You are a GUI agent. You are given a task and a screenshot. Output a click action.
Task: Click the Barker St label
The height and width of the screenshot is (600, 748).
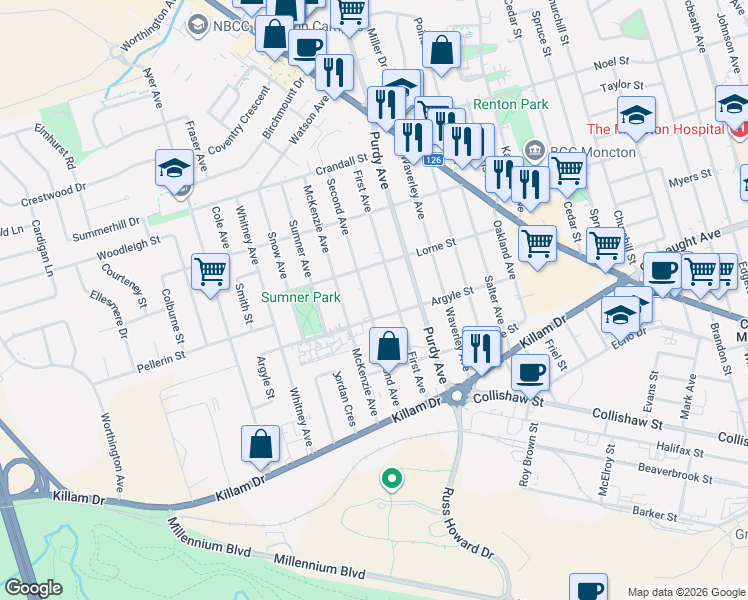coord(654,513)
